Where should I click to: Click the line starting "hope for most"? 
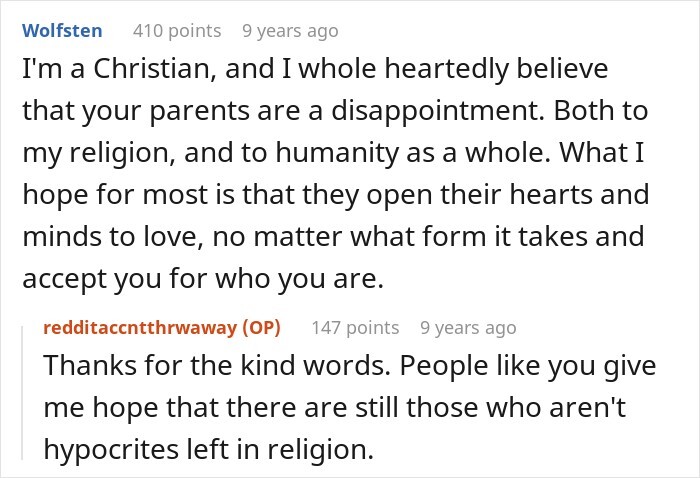click(x=336, y=195)
